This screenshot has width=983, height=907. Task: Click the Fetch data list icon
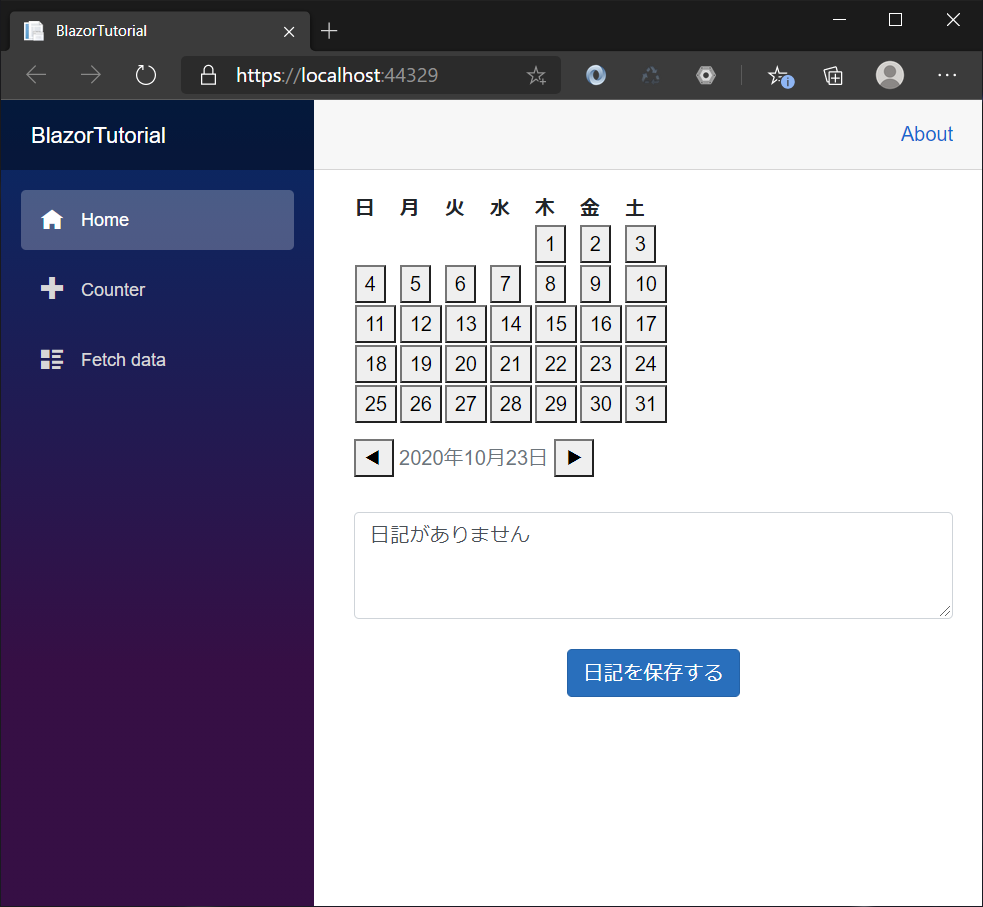[52, 359]
